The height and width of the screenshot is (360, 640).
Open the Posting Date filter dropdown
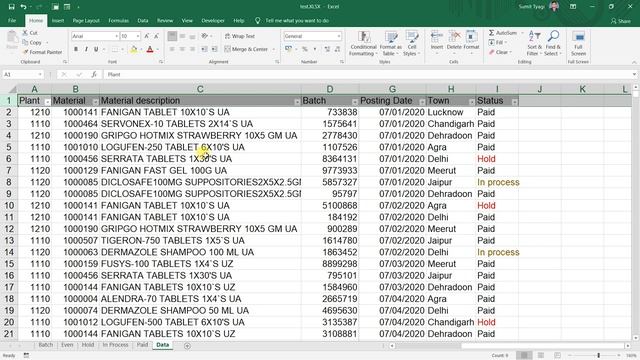(x=422, y=102)
